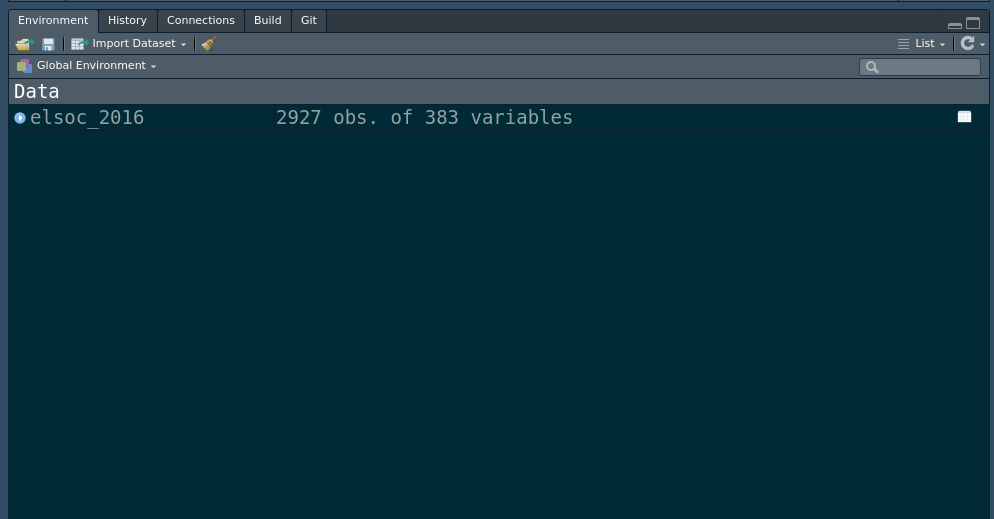The height and width of the screenshot is (519, 994).
Task: Save the workspace with the floppy disk icon
Action: coord(48,44)
